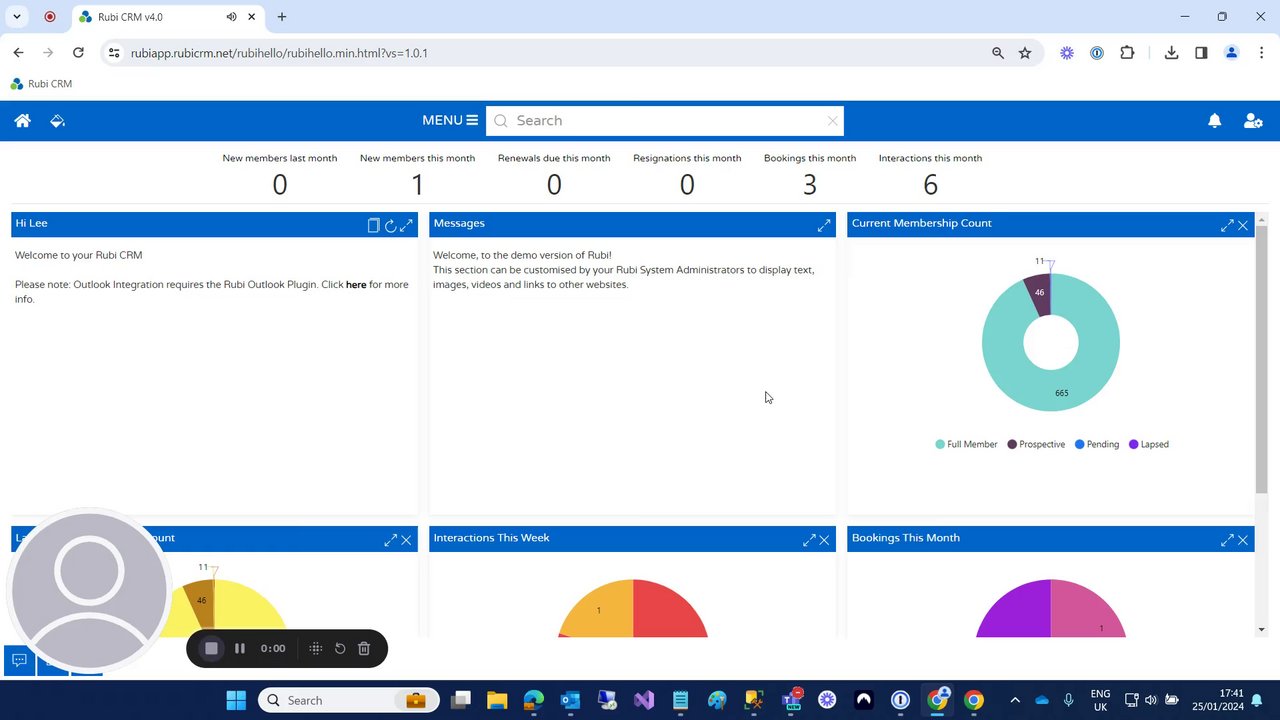
Task: Refresh the Hi Lee panel
Action: coord(390,226)
